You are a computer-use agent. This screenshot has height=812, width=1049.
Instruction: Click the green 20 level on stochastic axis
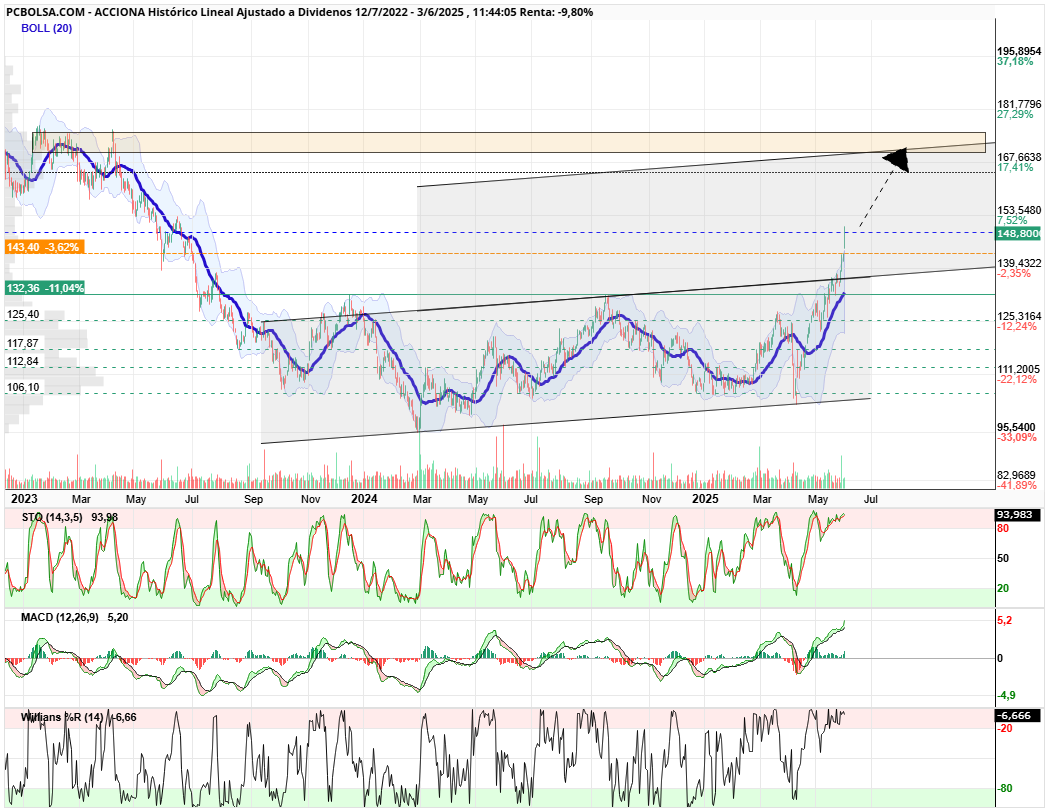click(x=1003, y=589)
